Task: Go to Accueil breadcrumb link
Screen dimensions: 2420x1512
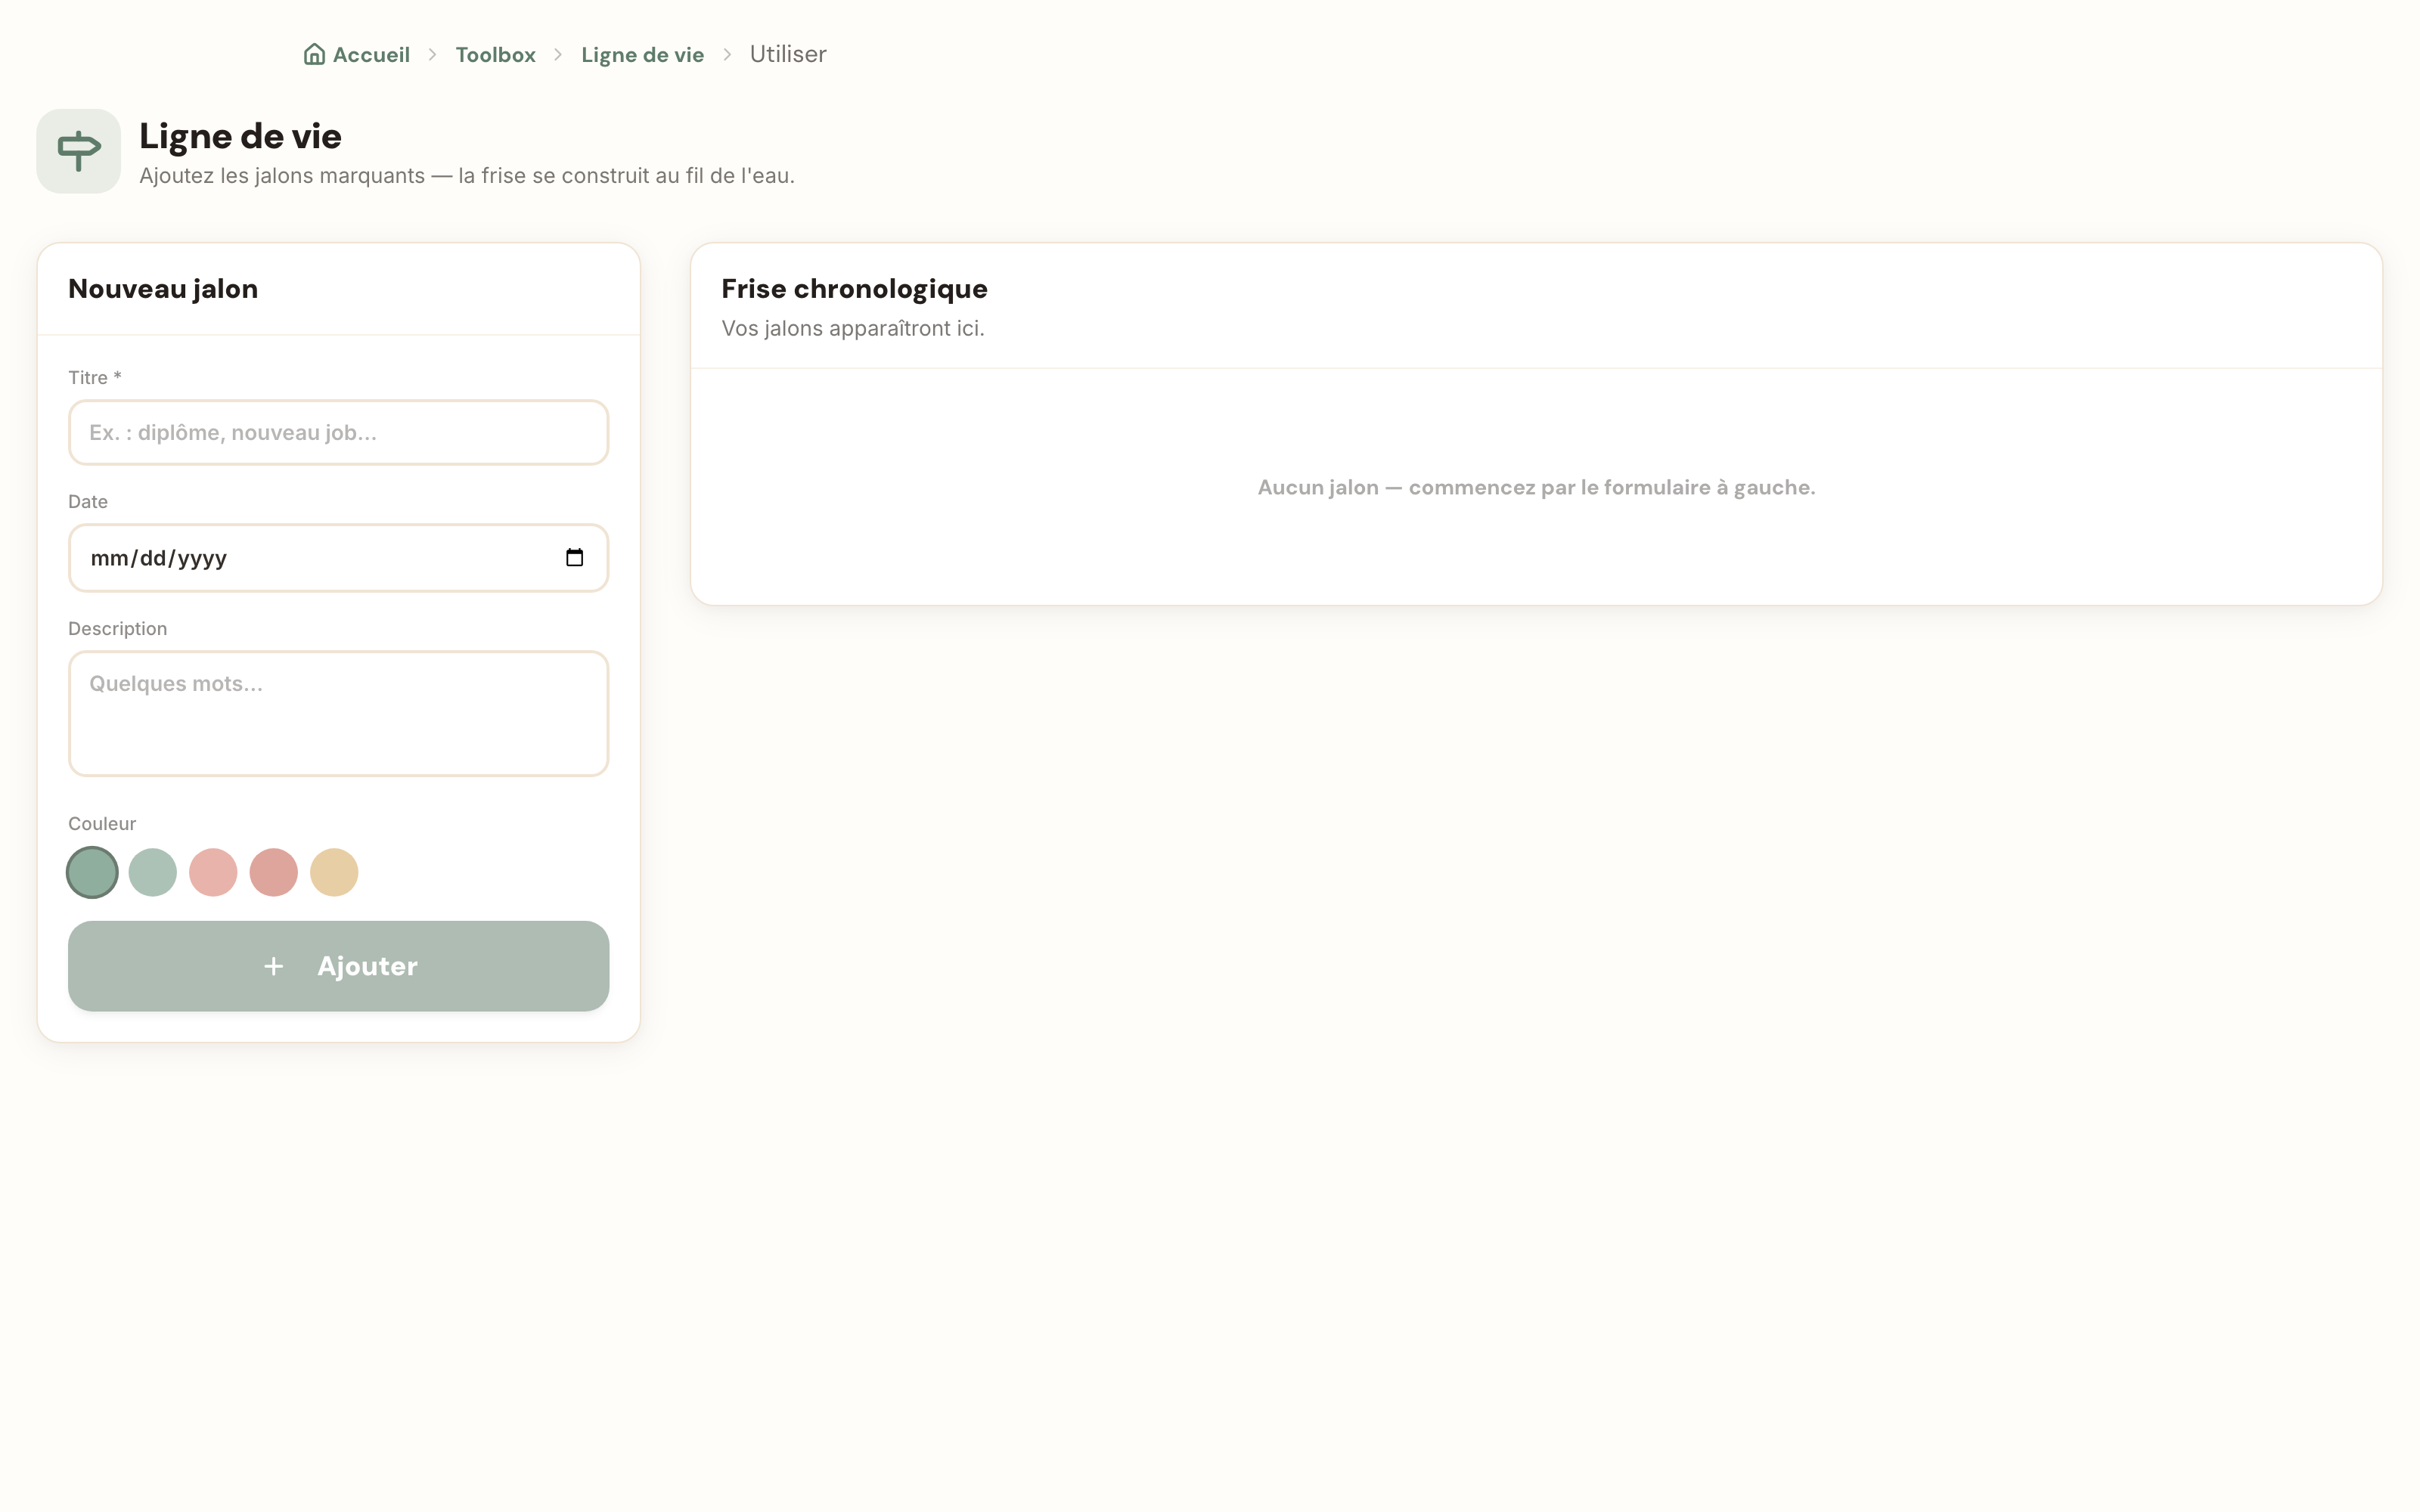Action: [x=357, y=54]
